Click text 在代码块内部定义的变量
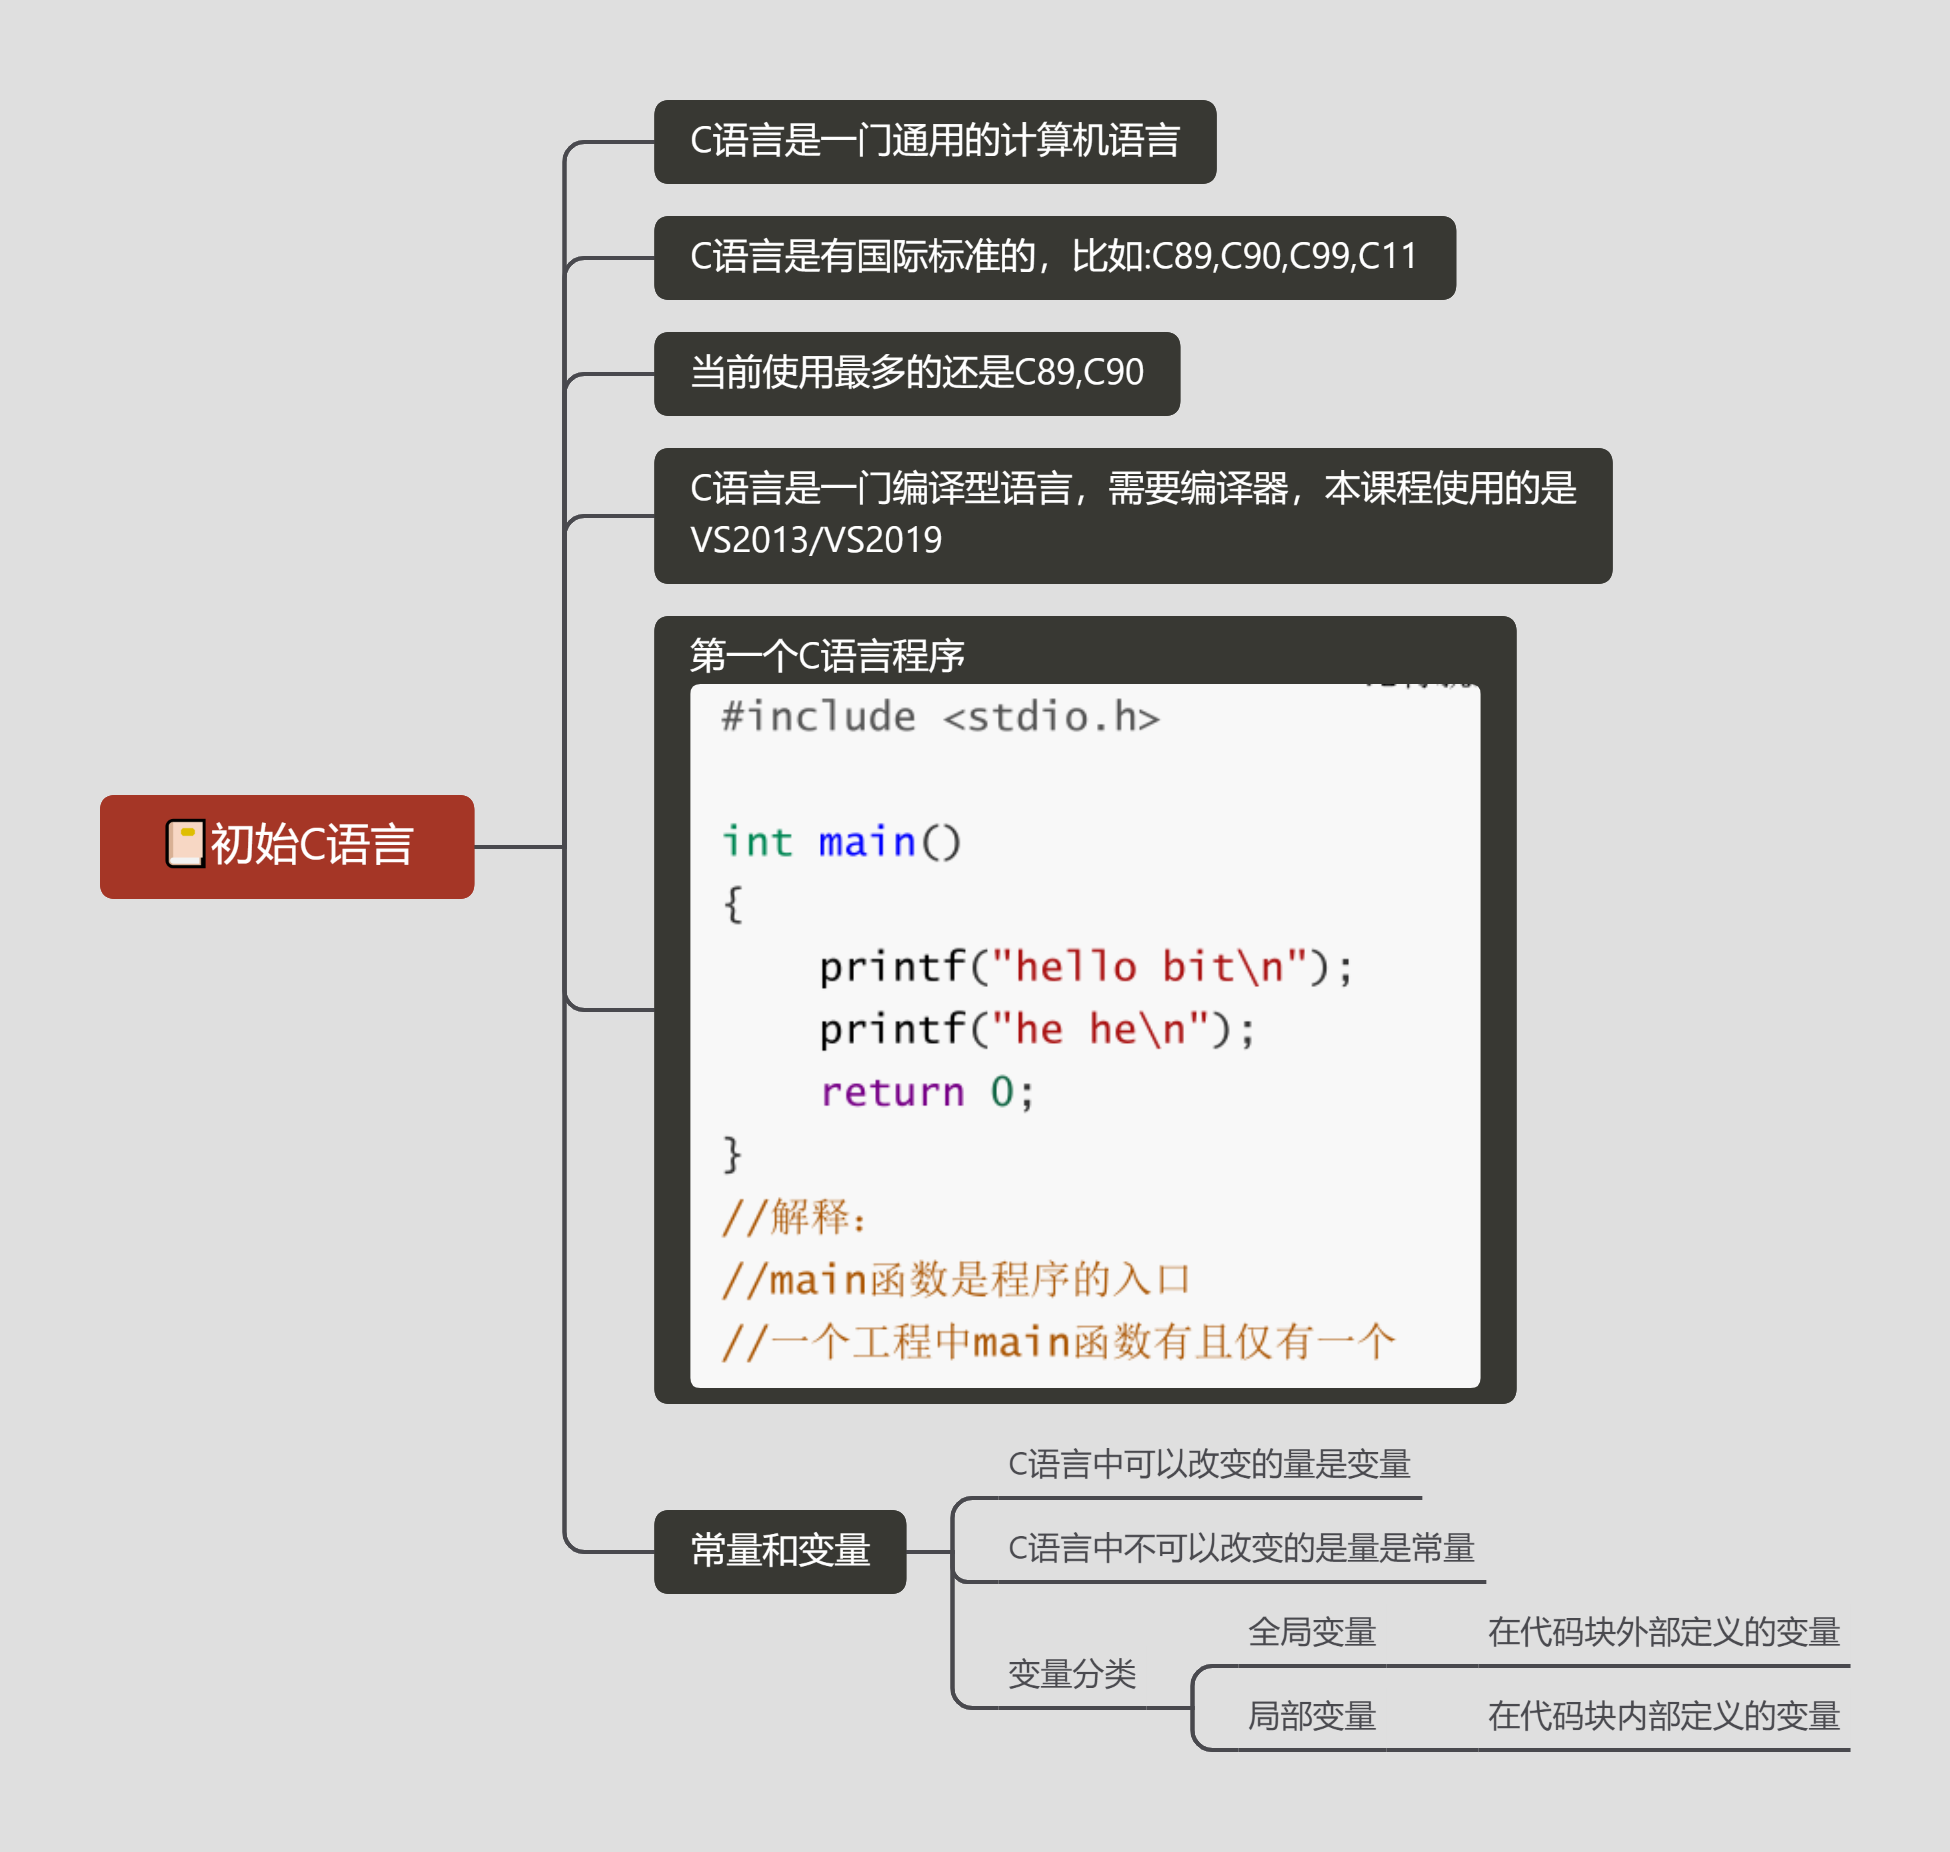Screen dimensions: 1950x1852 click(x=1663, y=1717)
